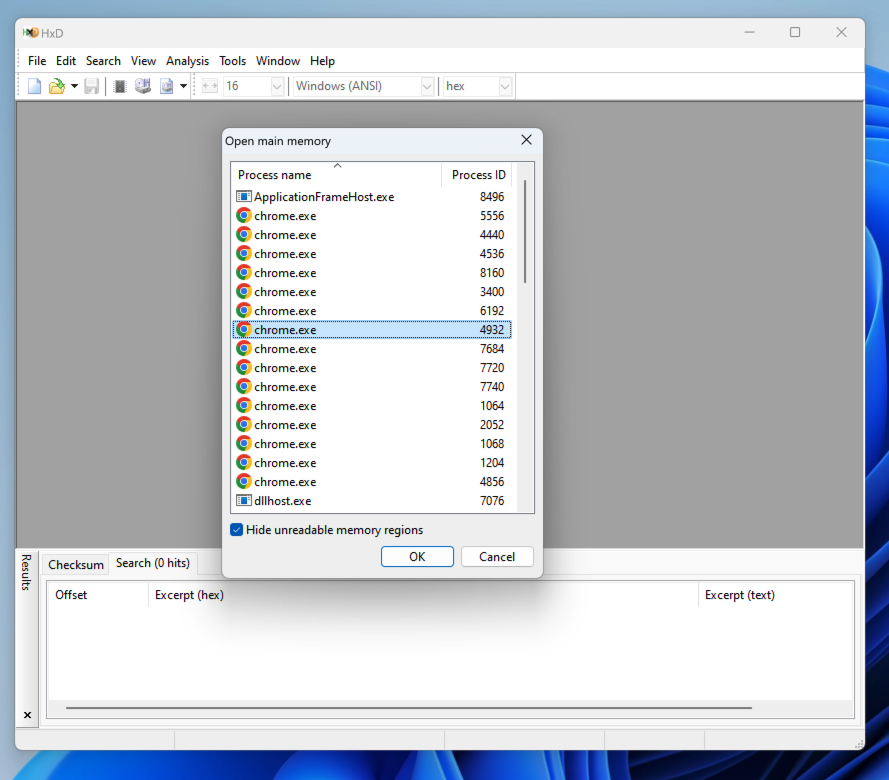Open the File menu

(x=37, y=61)
